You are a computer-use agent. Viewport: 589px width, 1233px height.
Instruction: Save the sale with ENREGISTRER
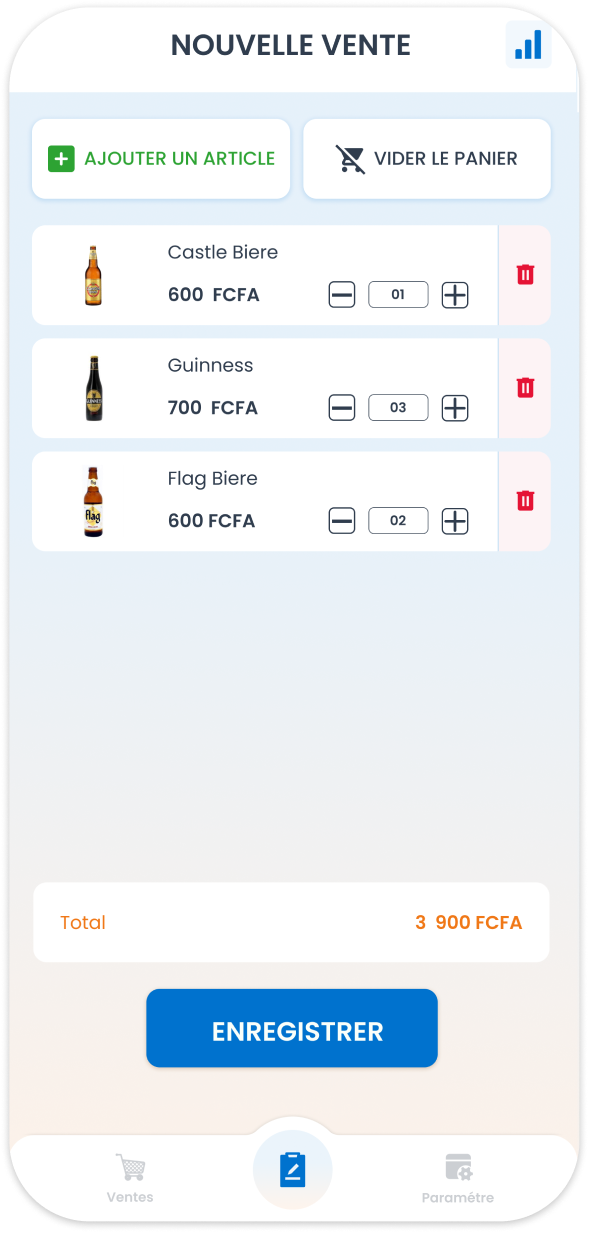[x=292, y=1028]
